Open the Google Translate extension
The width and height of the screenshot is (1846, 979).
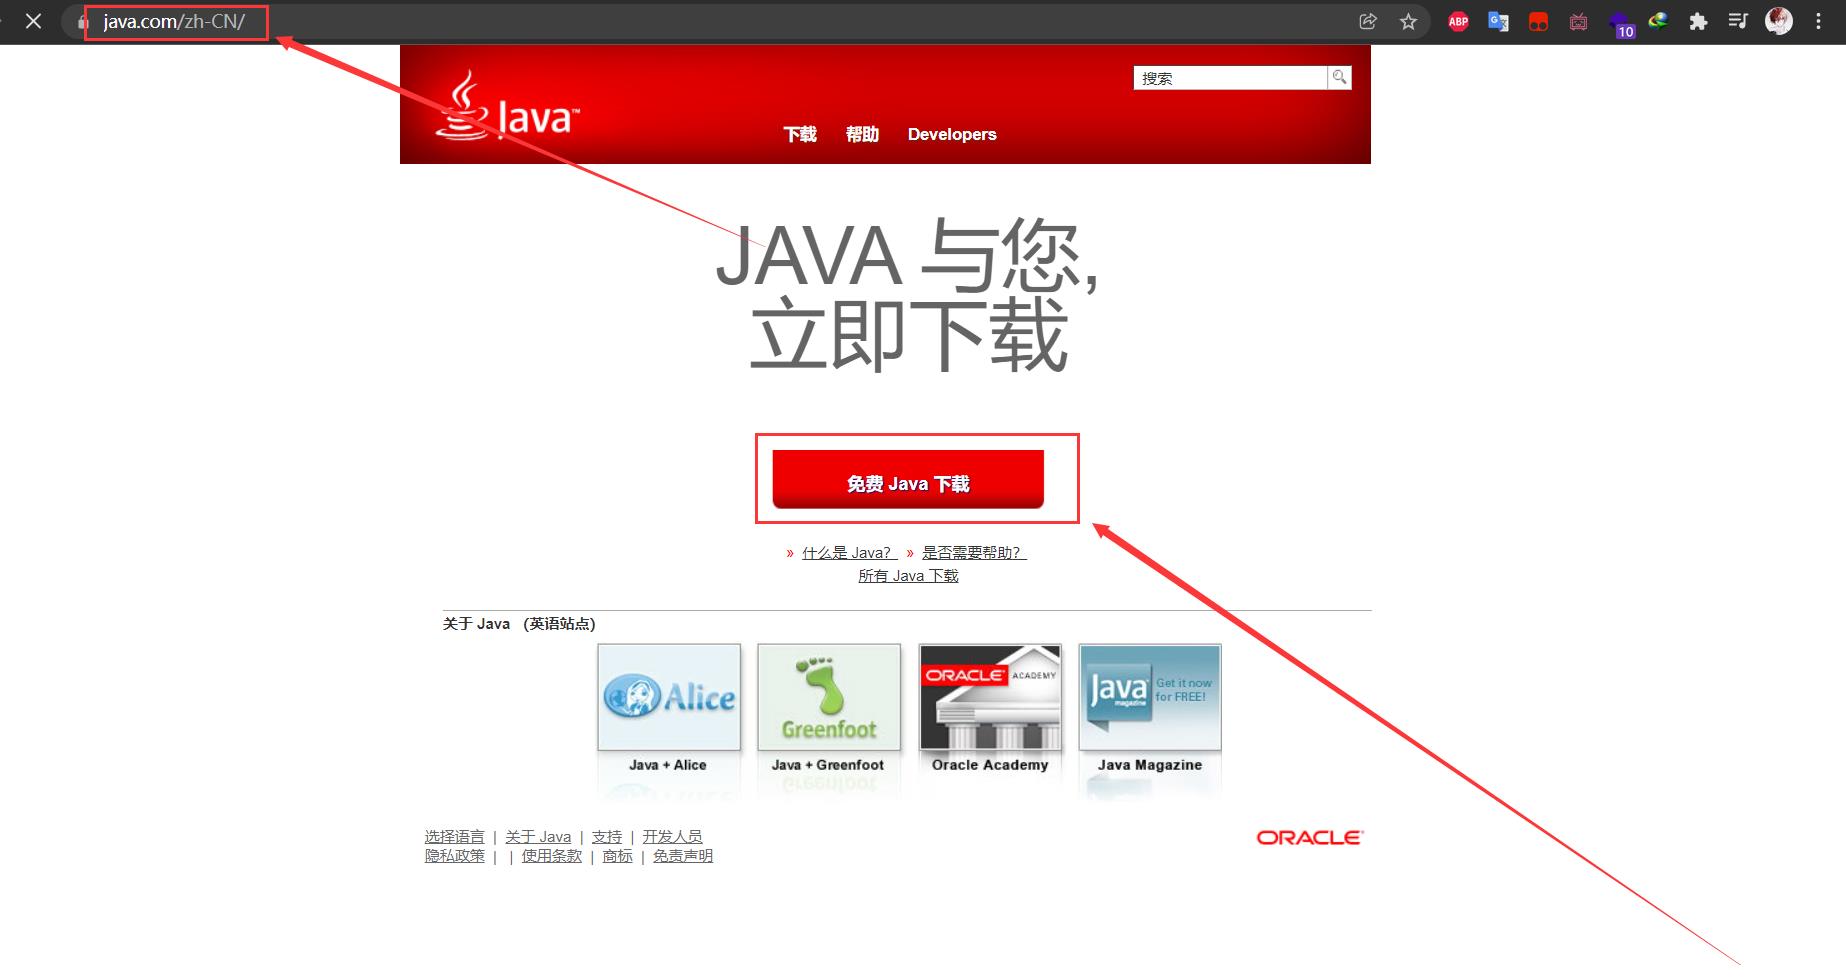pos(1498,21)
